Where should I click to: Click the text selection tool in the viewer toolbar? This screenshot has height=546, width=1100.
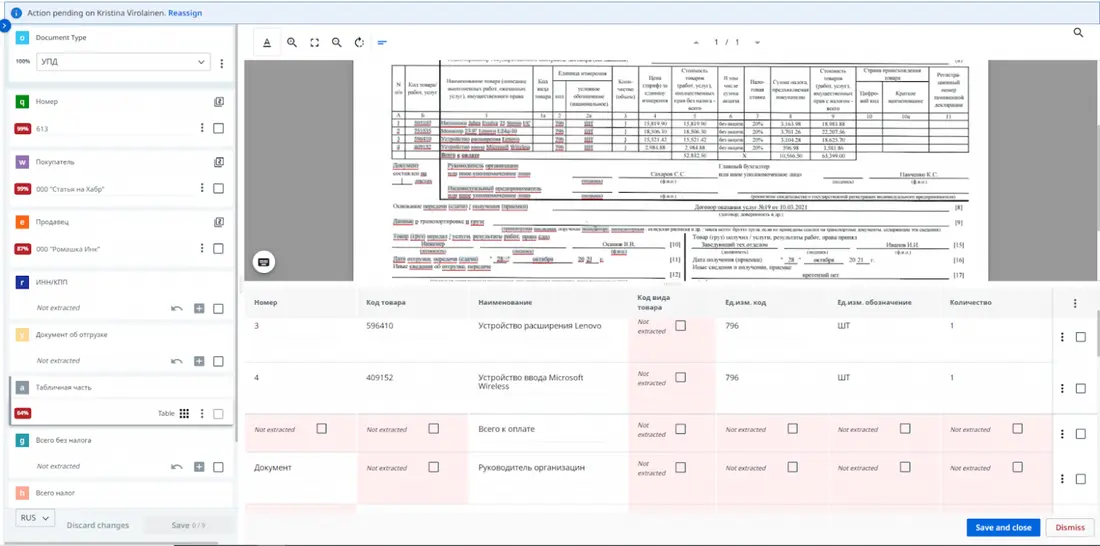(267, 43)
